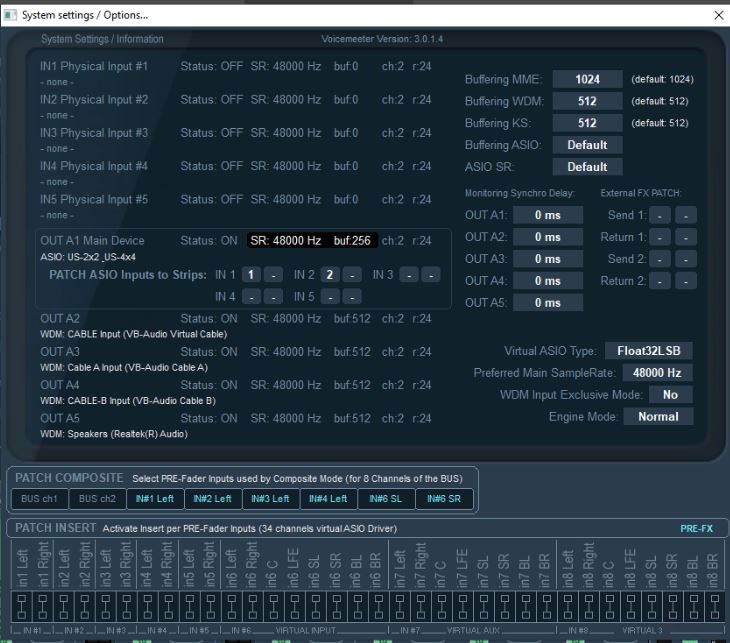Toggle in6 Right insert switch
Screen dimensions: 730x643
click(253, 606)
